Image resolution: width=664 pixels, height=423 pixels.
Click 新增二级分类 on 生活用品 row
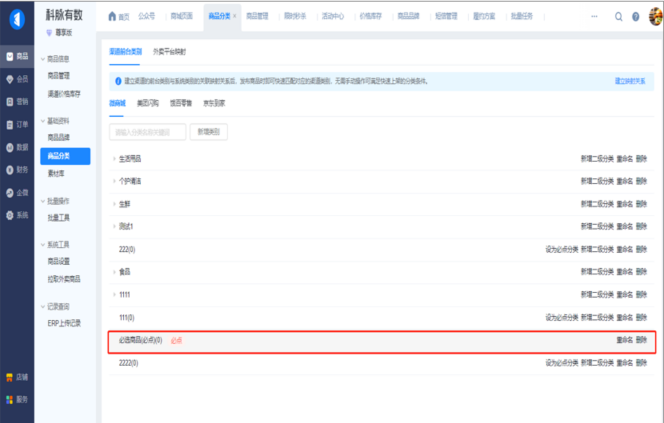point(597,159)
